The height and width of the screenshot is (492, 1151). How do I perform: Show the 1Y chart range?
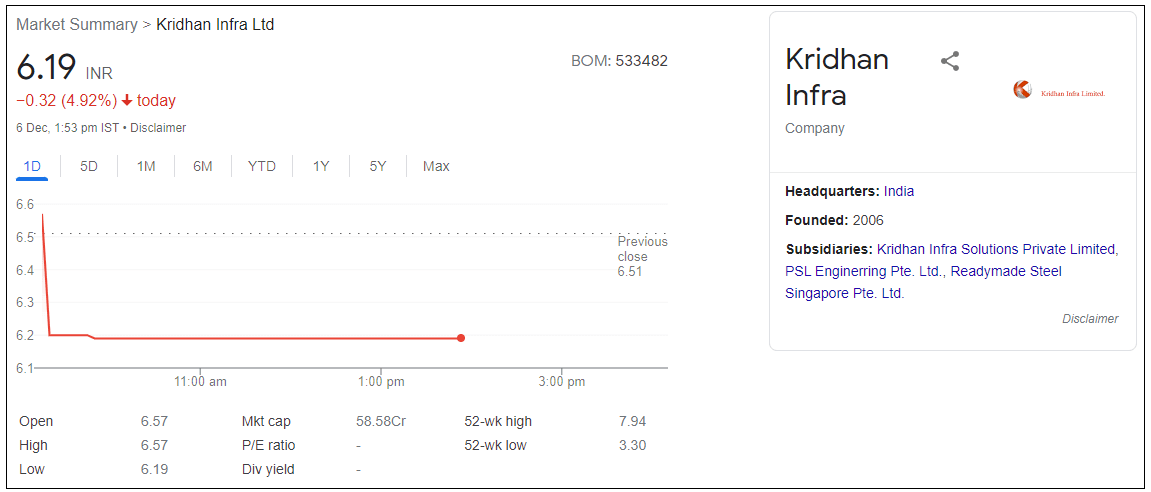(321, 166)
